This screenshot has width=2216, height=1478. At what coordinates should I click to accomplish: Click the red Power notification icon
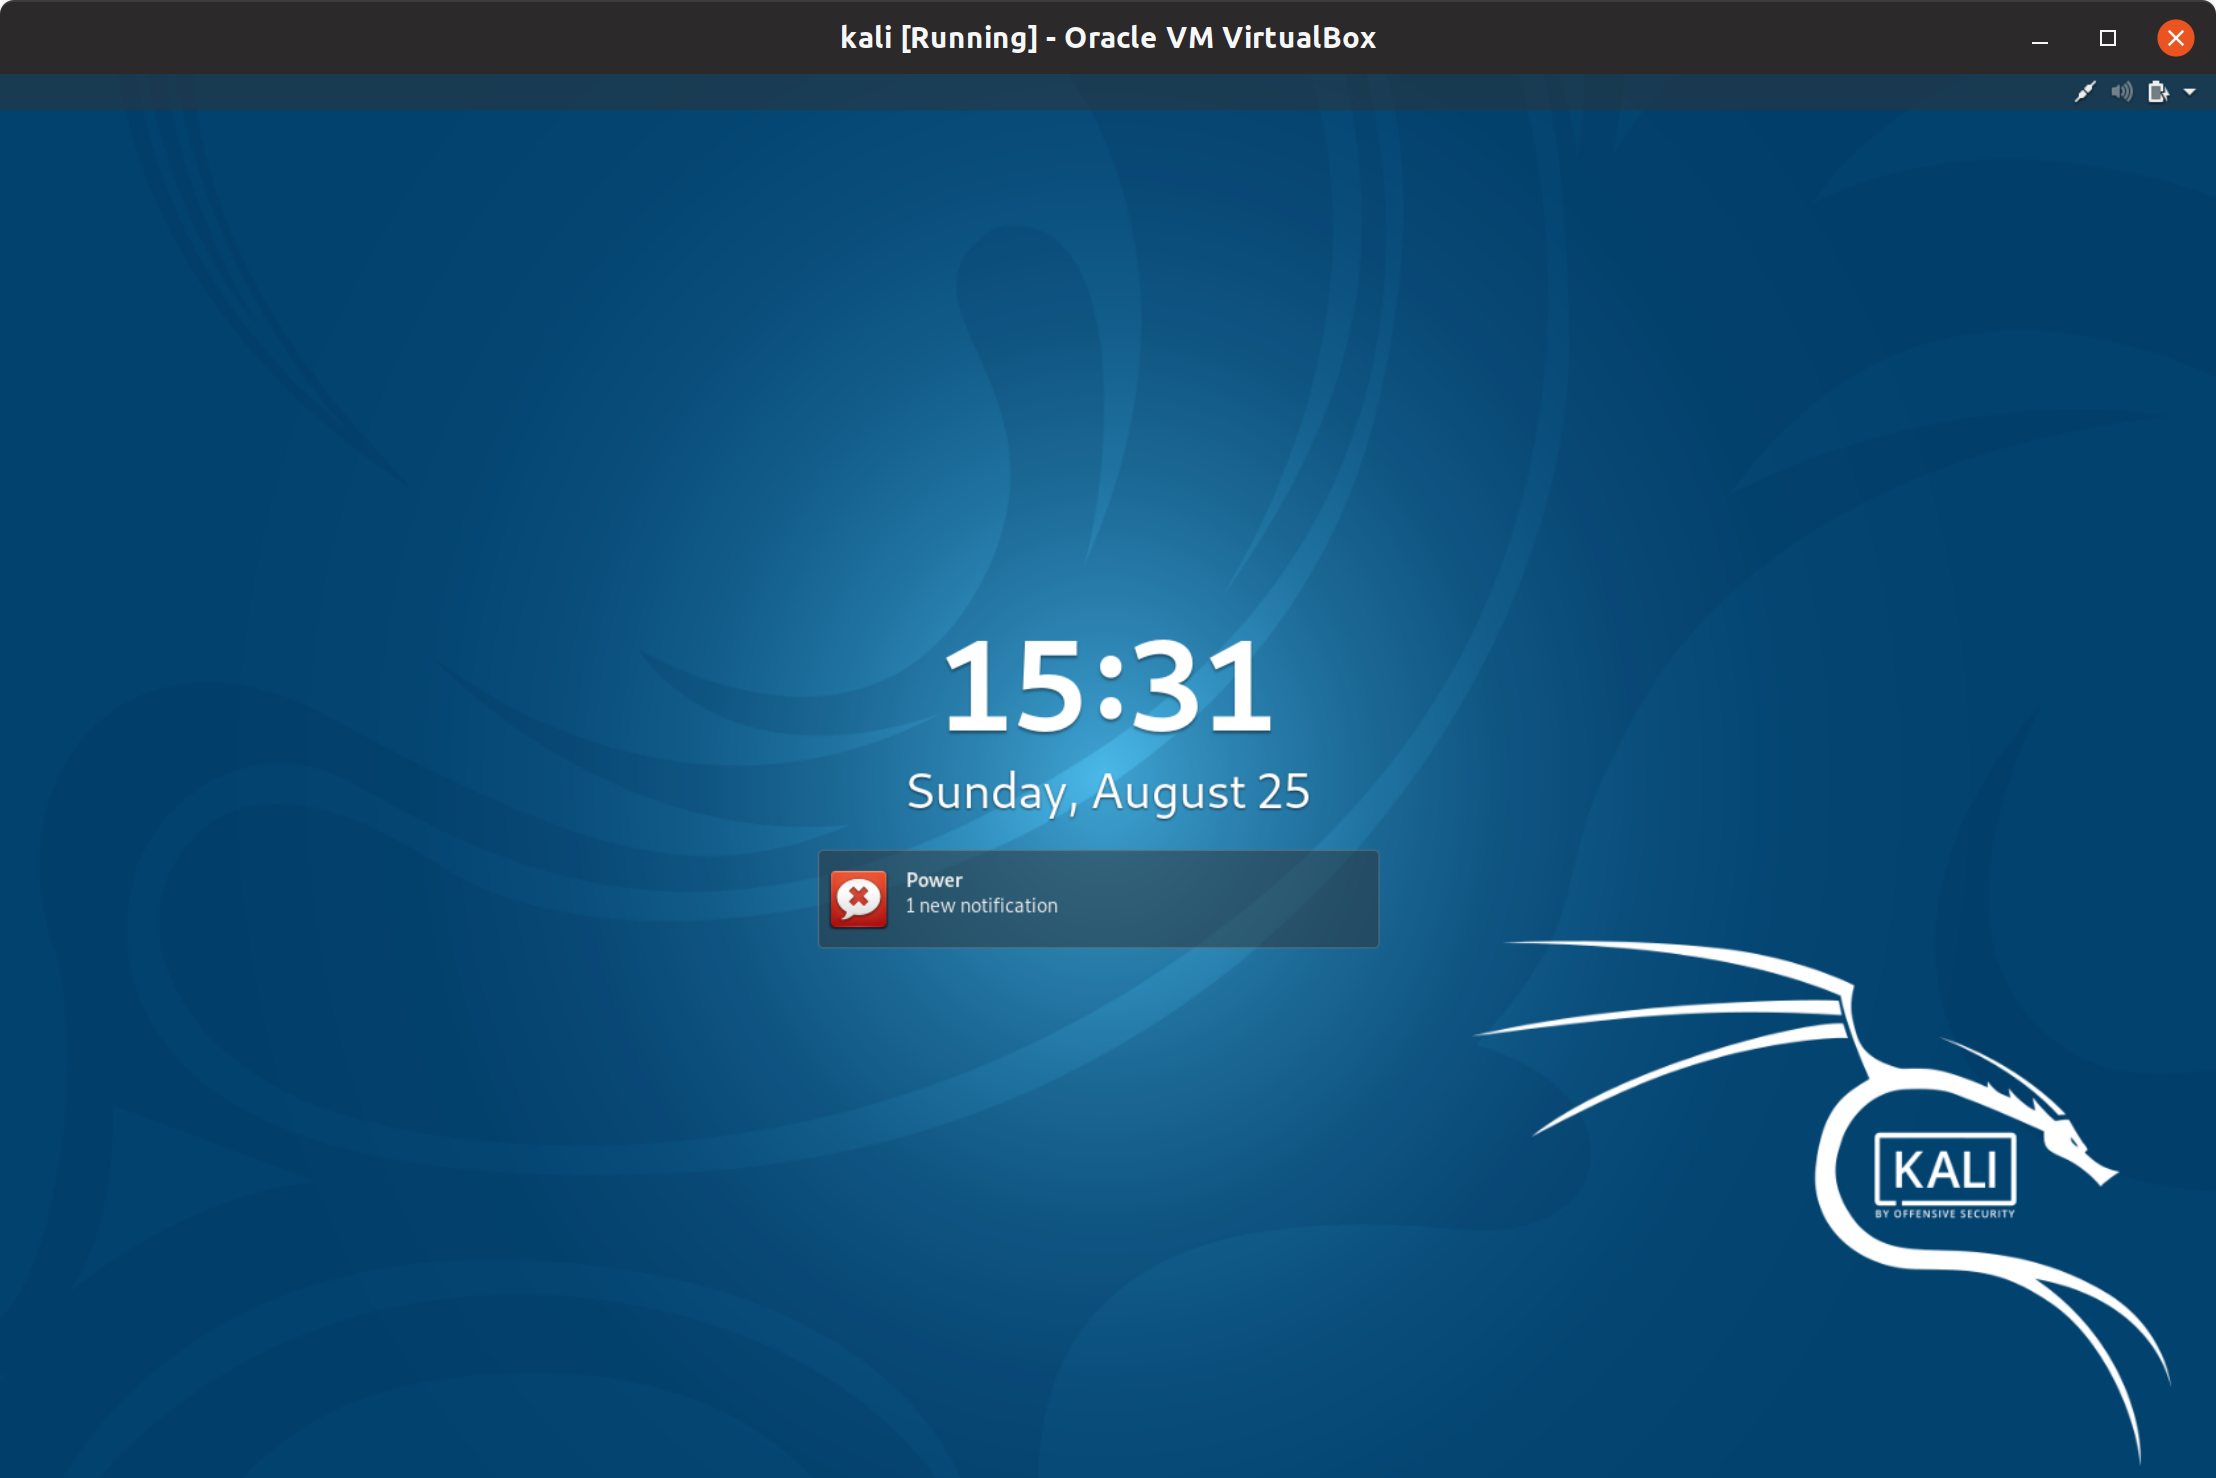tap(858, 899)
